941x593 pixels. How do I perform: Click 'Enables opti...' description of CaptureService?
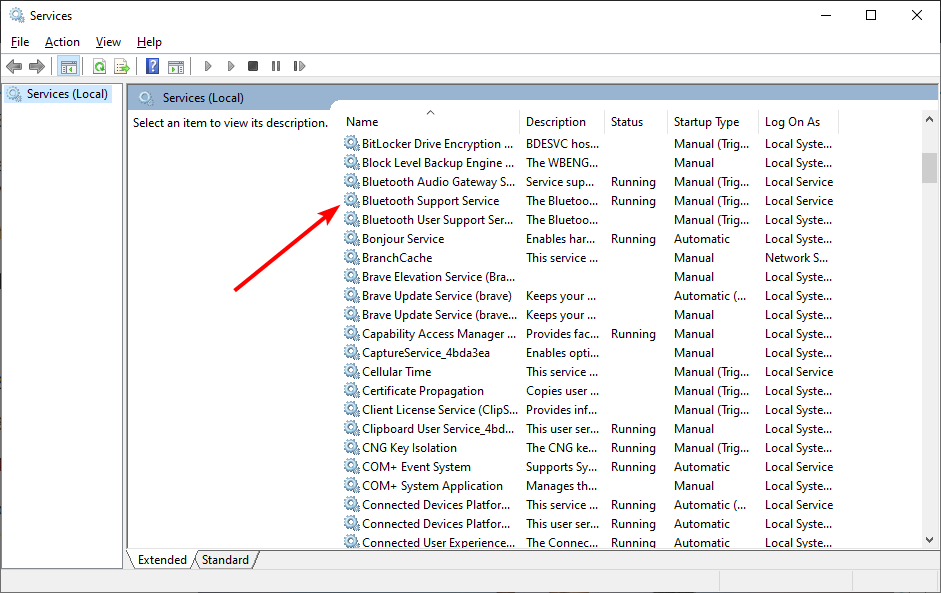pyautogui.click(x=562, y=353)
